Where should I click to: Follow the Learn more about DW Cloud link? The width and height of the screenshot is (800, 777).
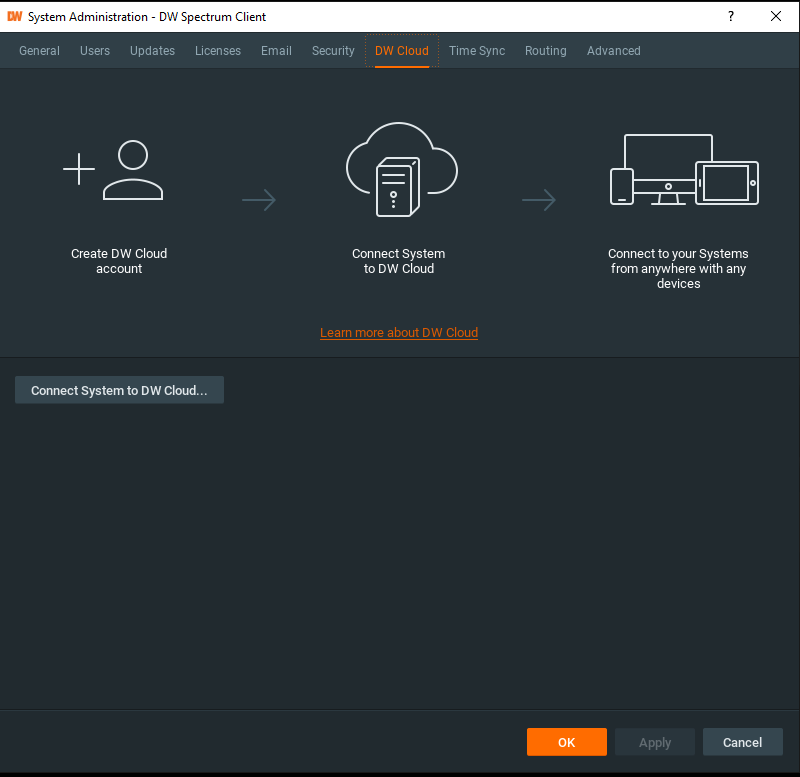399,332
